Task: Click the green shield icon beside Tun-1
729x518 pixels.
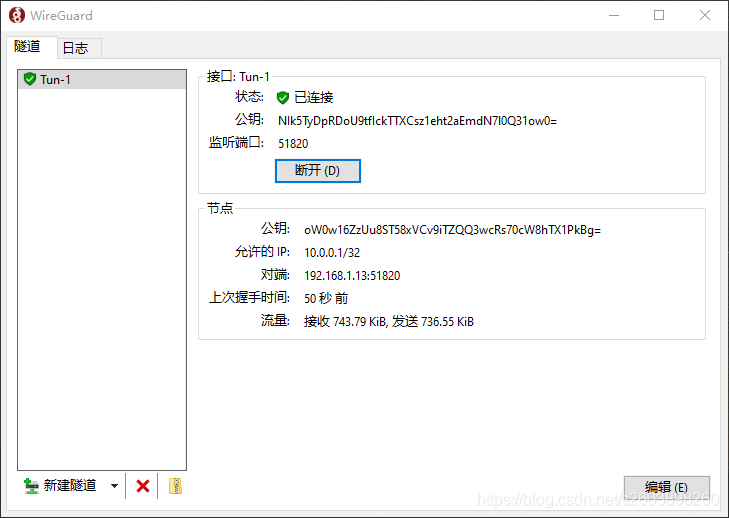Action: tap(30, 79)
